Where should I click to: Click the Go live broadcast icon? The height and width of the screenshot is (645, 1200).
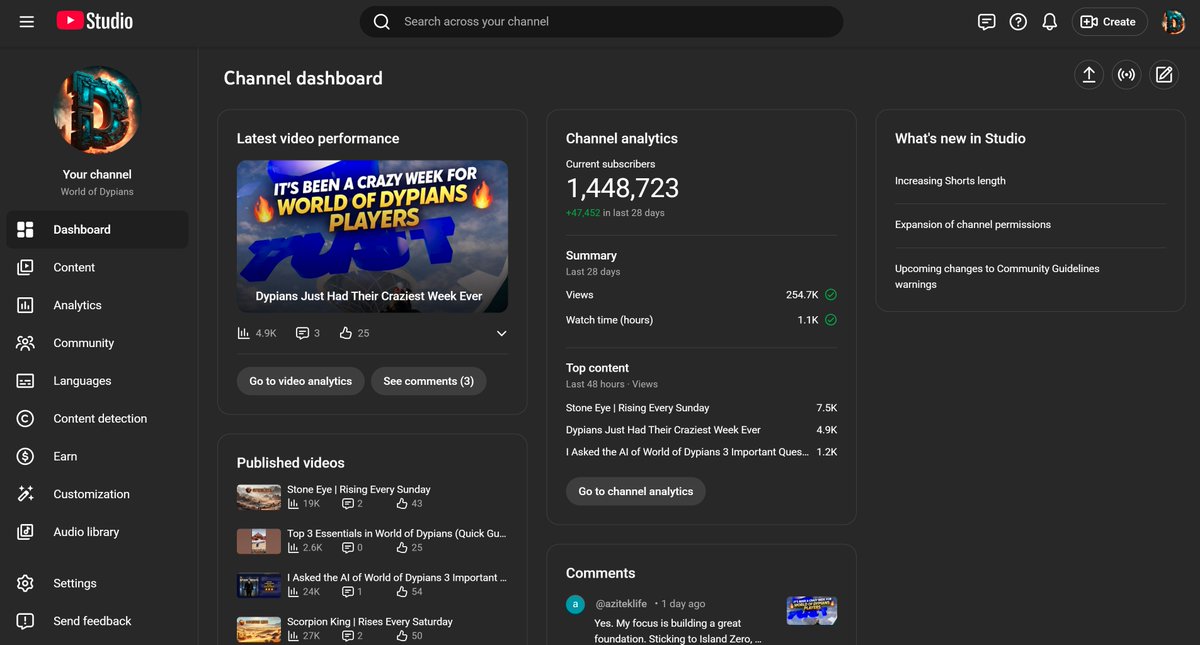[1127, 74]
